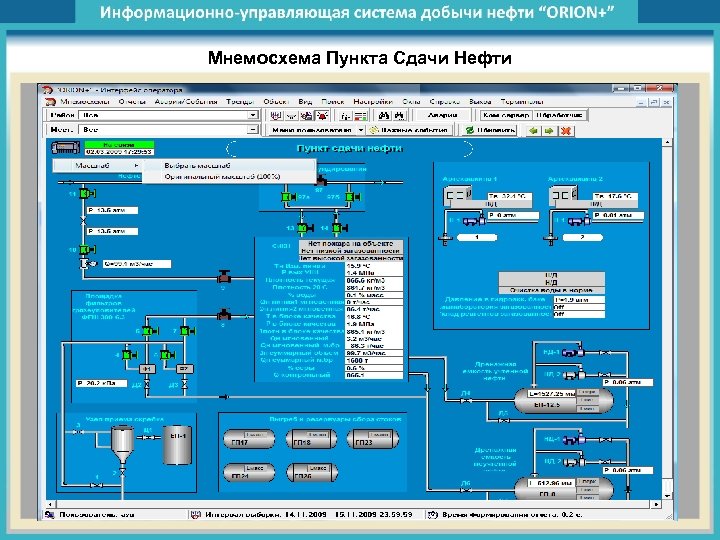
Task: Select green valve 97а
Action: click(288, 197)
